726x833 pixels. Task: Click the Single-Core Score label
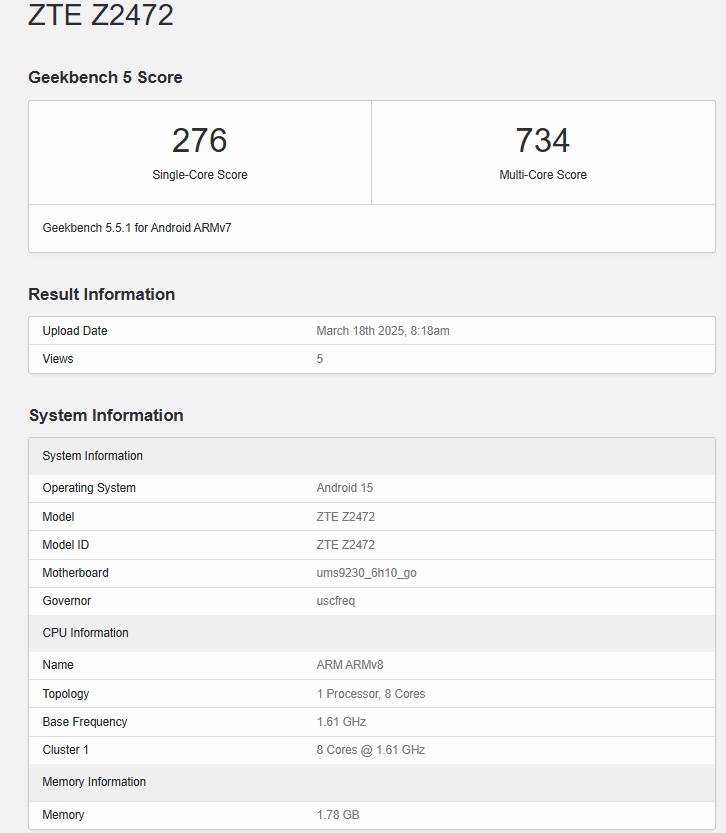(x=200, y=175)
